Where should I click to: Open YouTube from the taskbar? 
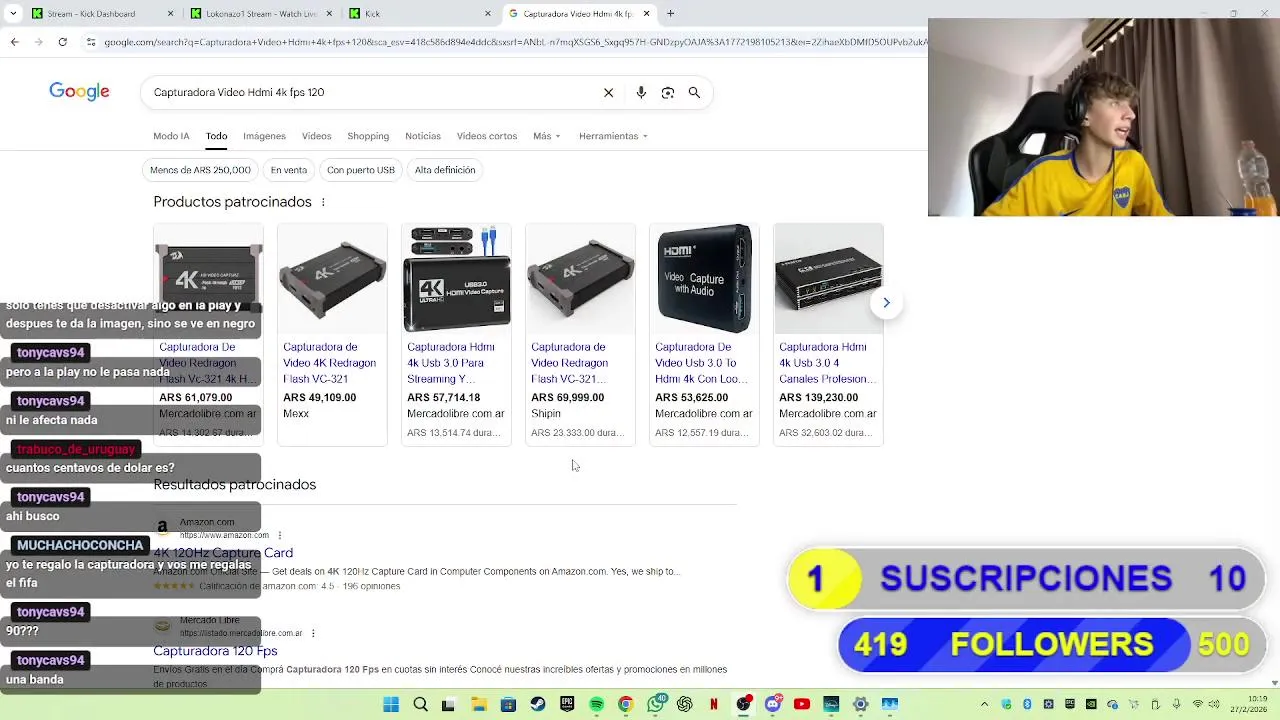(801, 704)
